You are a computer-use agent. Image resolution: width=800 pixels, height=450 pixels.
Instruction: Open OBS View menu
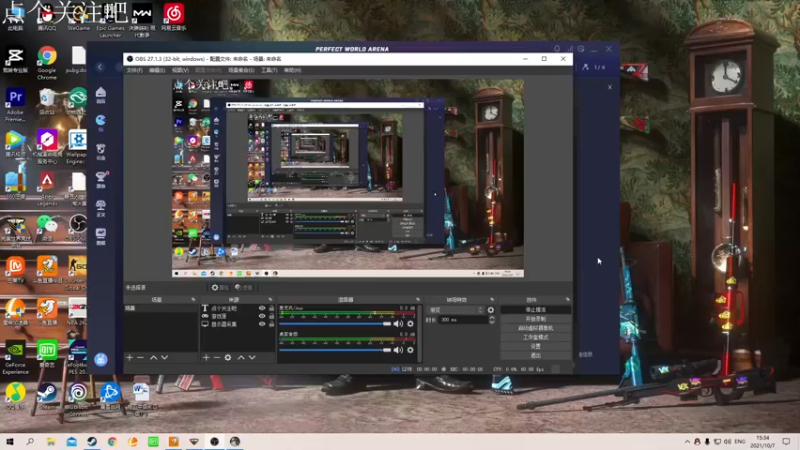(180, 70)
